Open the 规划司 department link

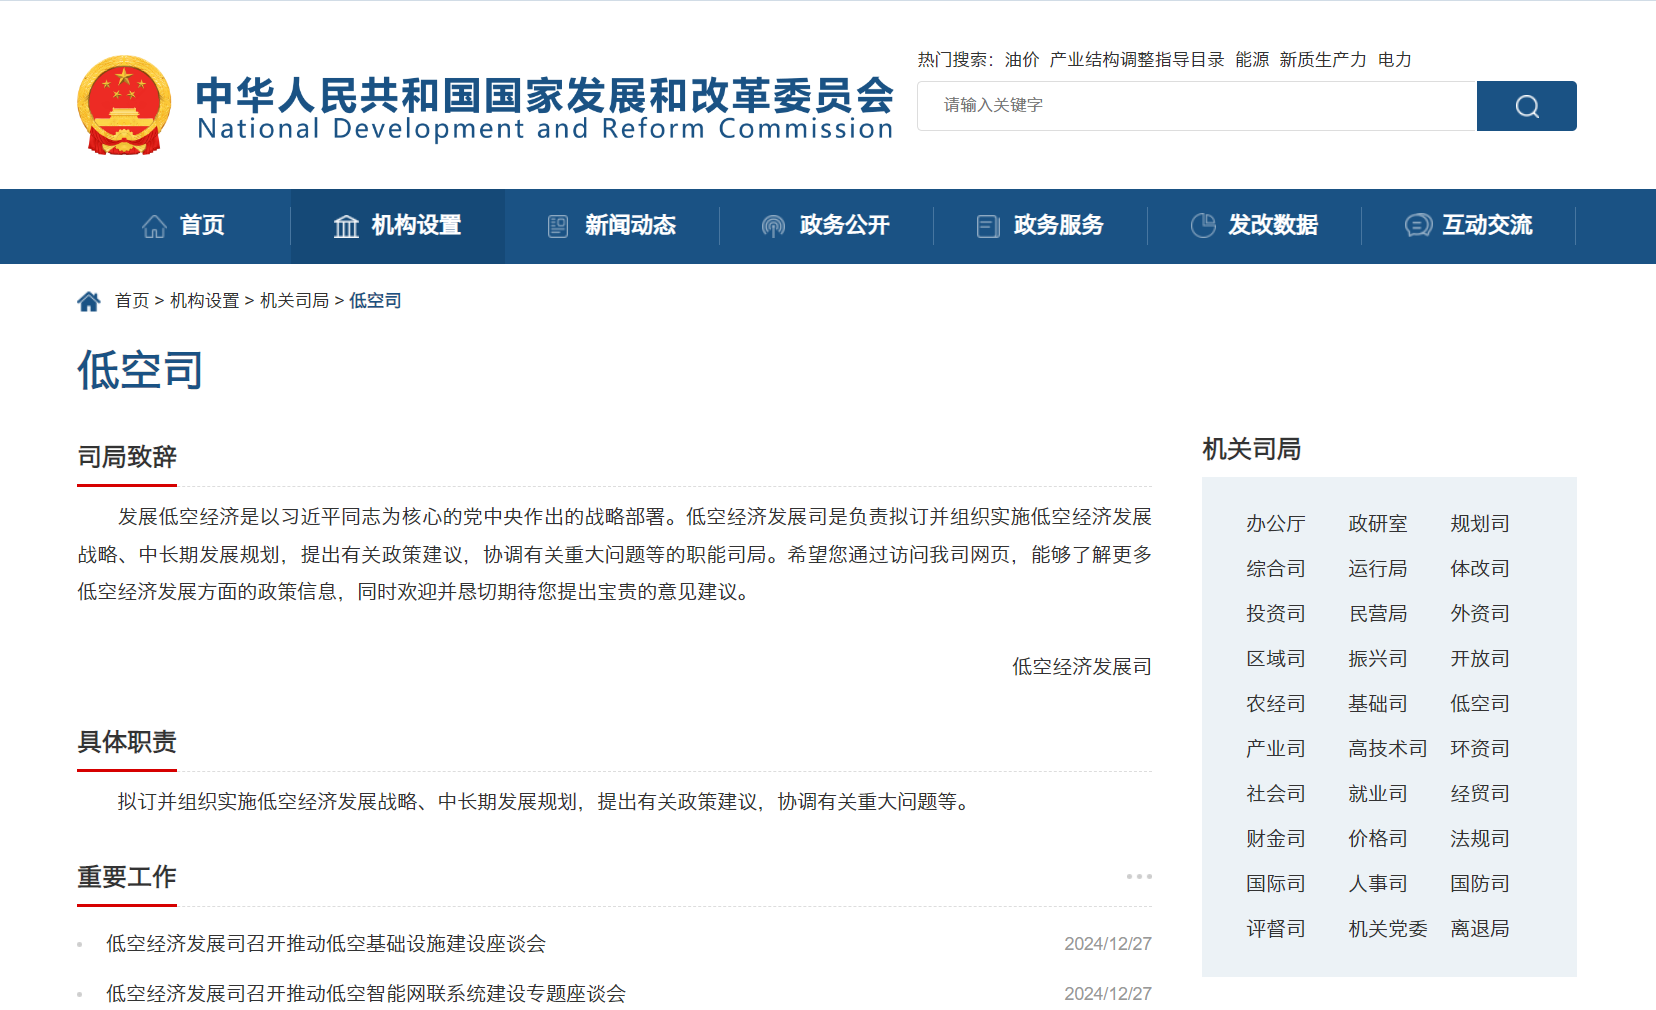(x=1480, y=524)
